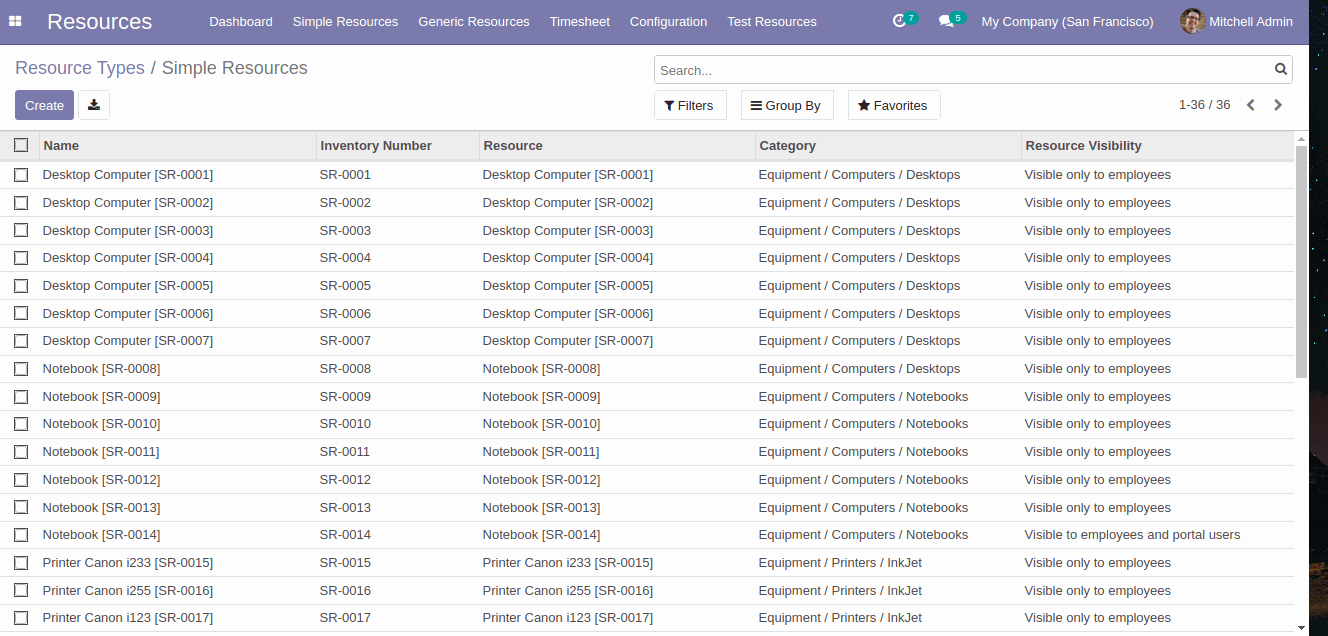Viewport: 1328px width, 636px height.
Task: Click the vertical scrollbar thumb of the list
Action: point(1300,260)
